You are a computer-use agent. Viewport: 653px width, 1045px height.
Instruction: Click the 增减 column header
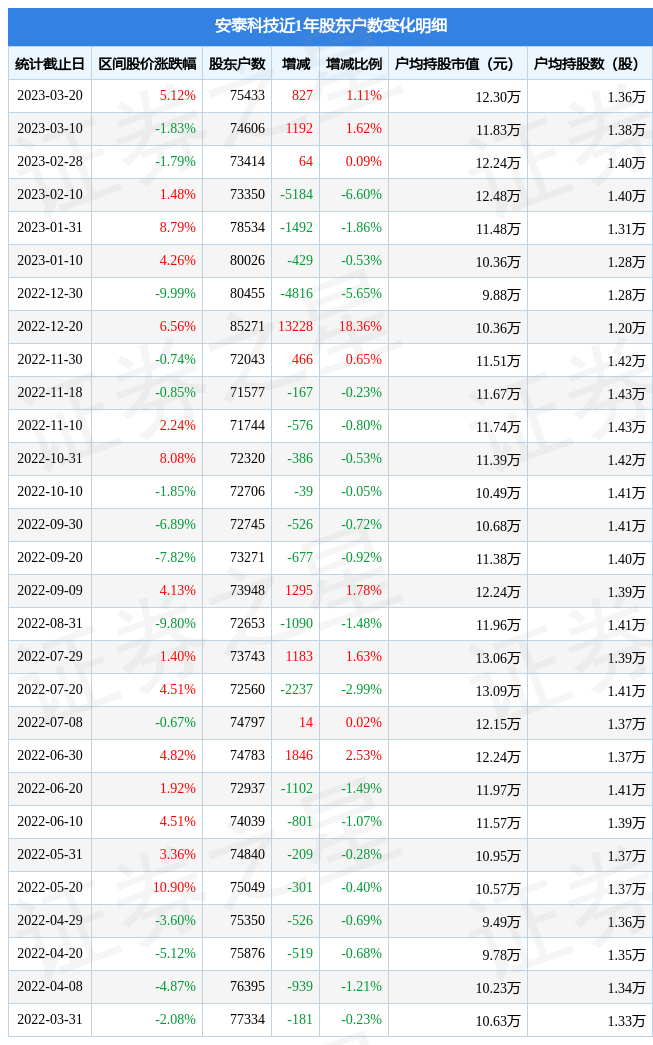pyautogui.click(x=296, y=64)
